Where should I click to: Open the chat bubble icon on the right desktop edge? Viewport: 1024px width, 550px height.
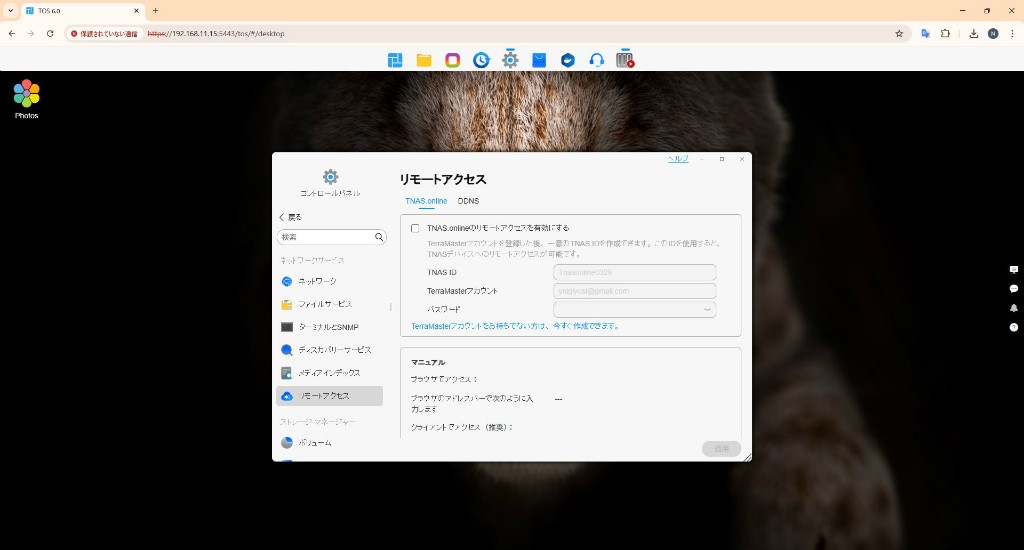click(1014, 289)
